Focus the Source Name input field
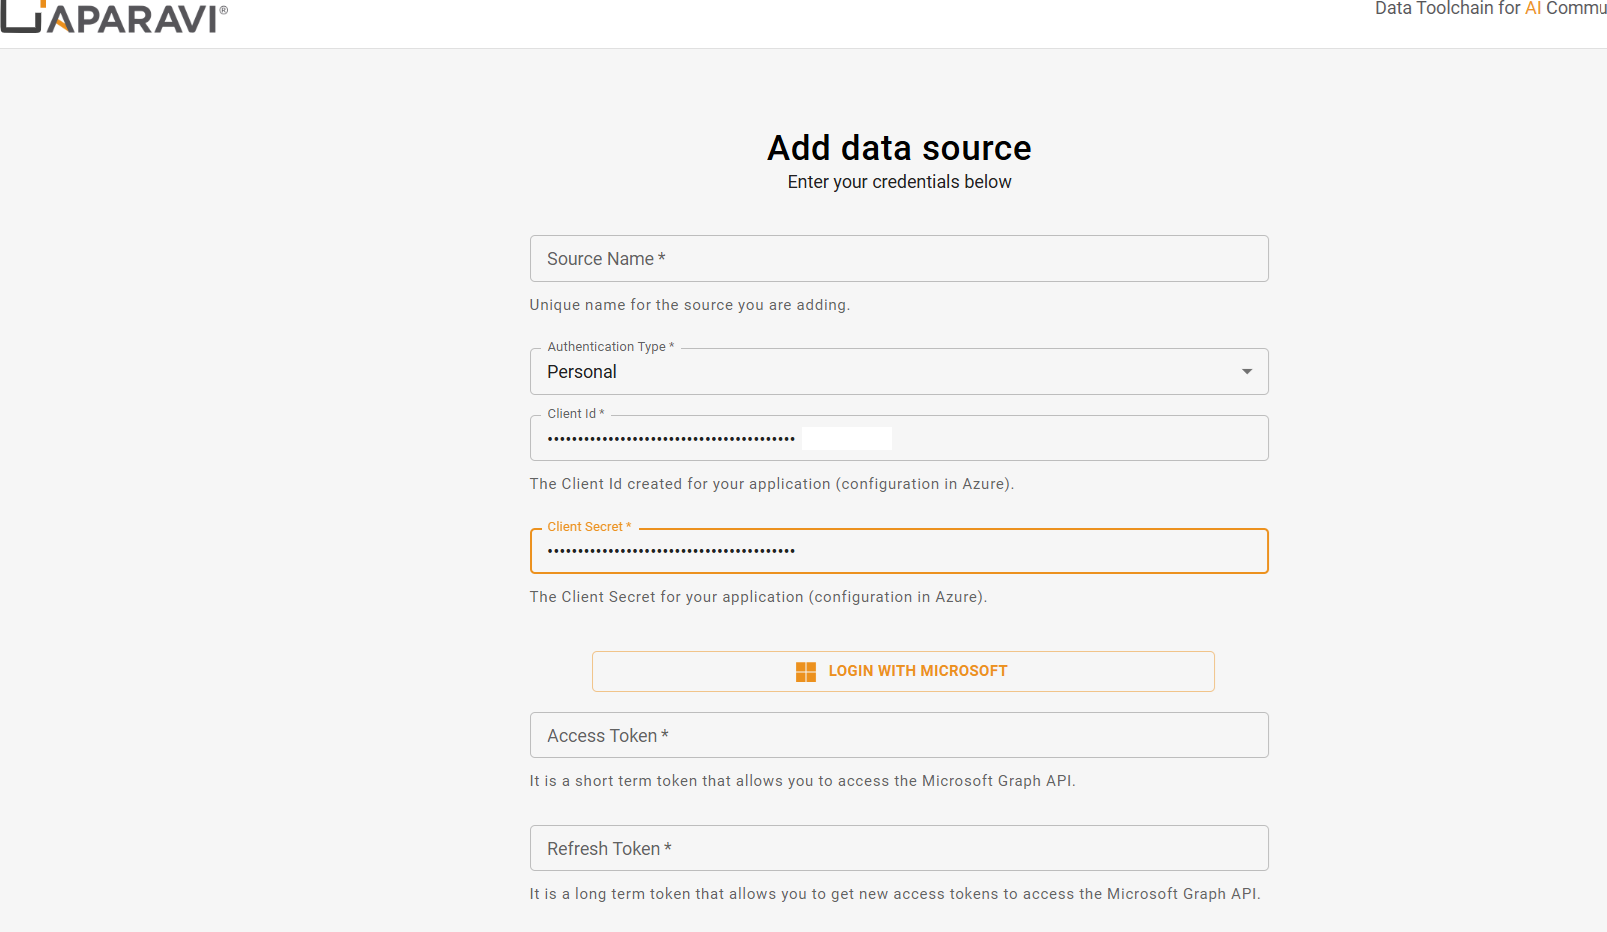The width and height of the screenshot is (1607, 932). point(898,259)
